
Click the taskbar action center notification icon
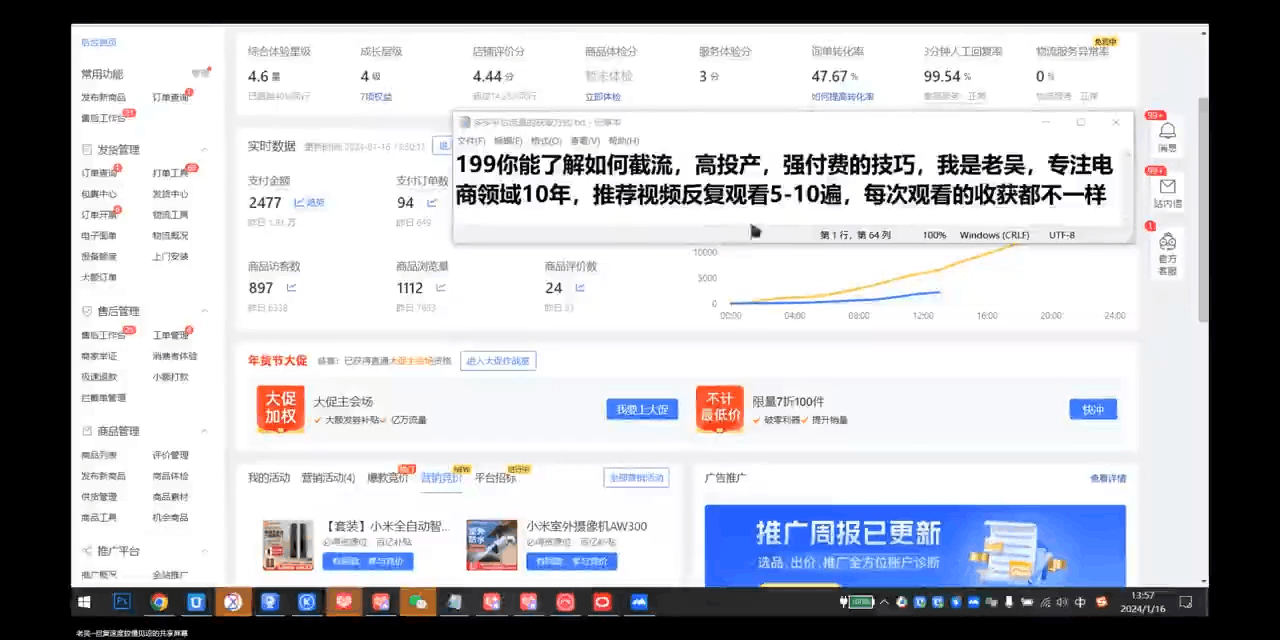click(x=1186, y=602)
